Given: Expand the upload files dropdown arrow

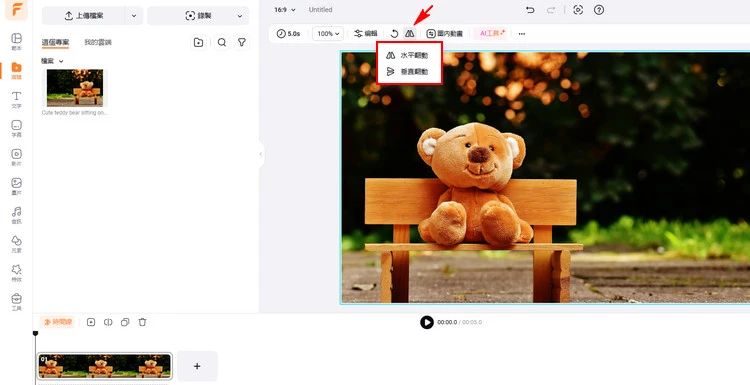Looking at the screenshot, I should pyautogui.click(x=134, y=16).
